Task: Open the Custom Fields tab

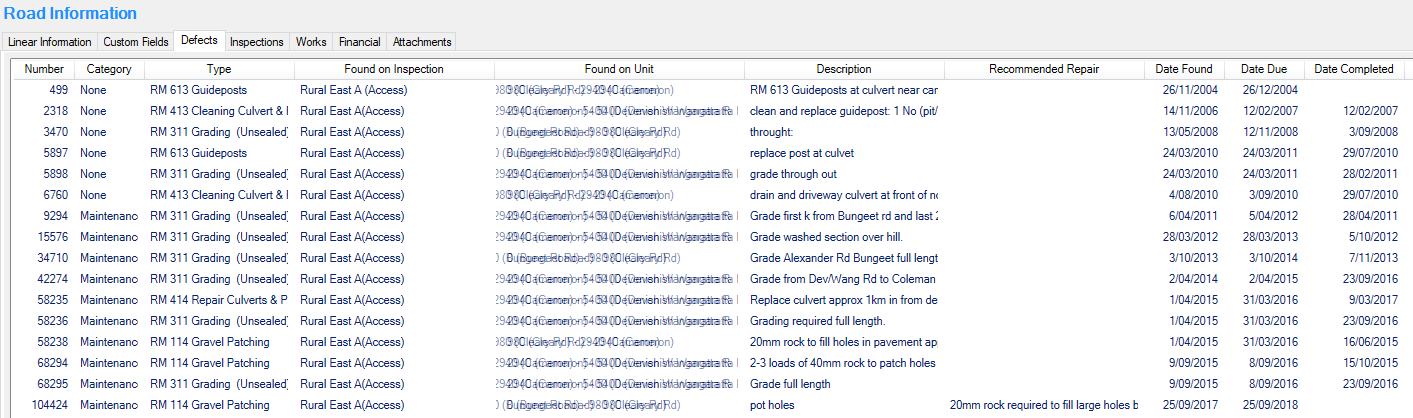Action: (x=136, y=42)
